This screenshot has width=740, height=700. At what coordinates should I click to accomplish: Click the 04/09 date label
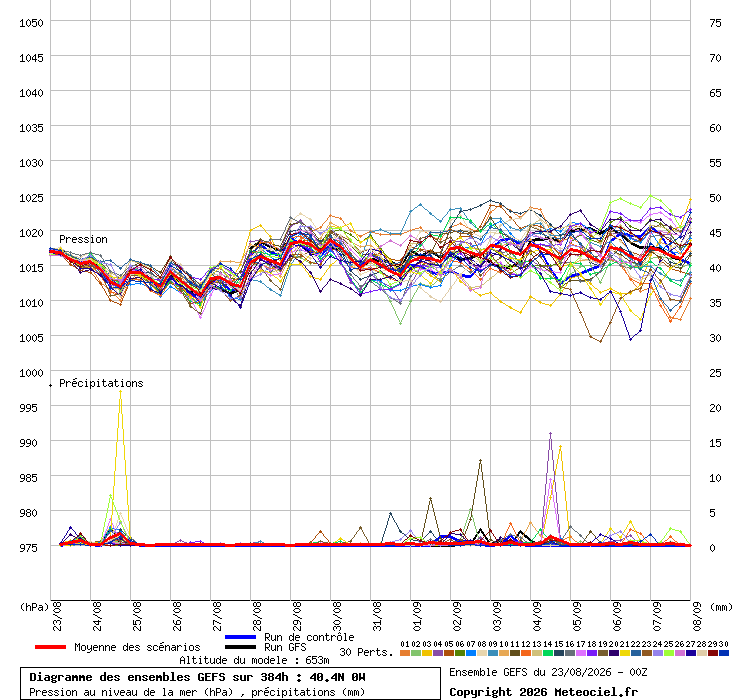point(537,616)
